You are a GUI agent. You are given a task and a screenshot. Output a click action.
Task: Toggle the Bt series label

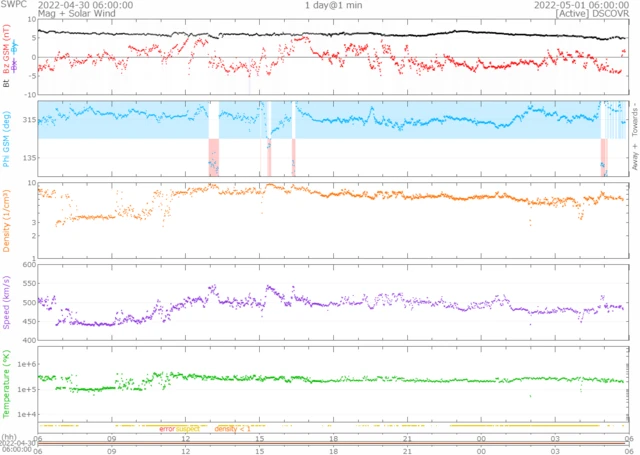pyautogui.click(x=6, y=85)
